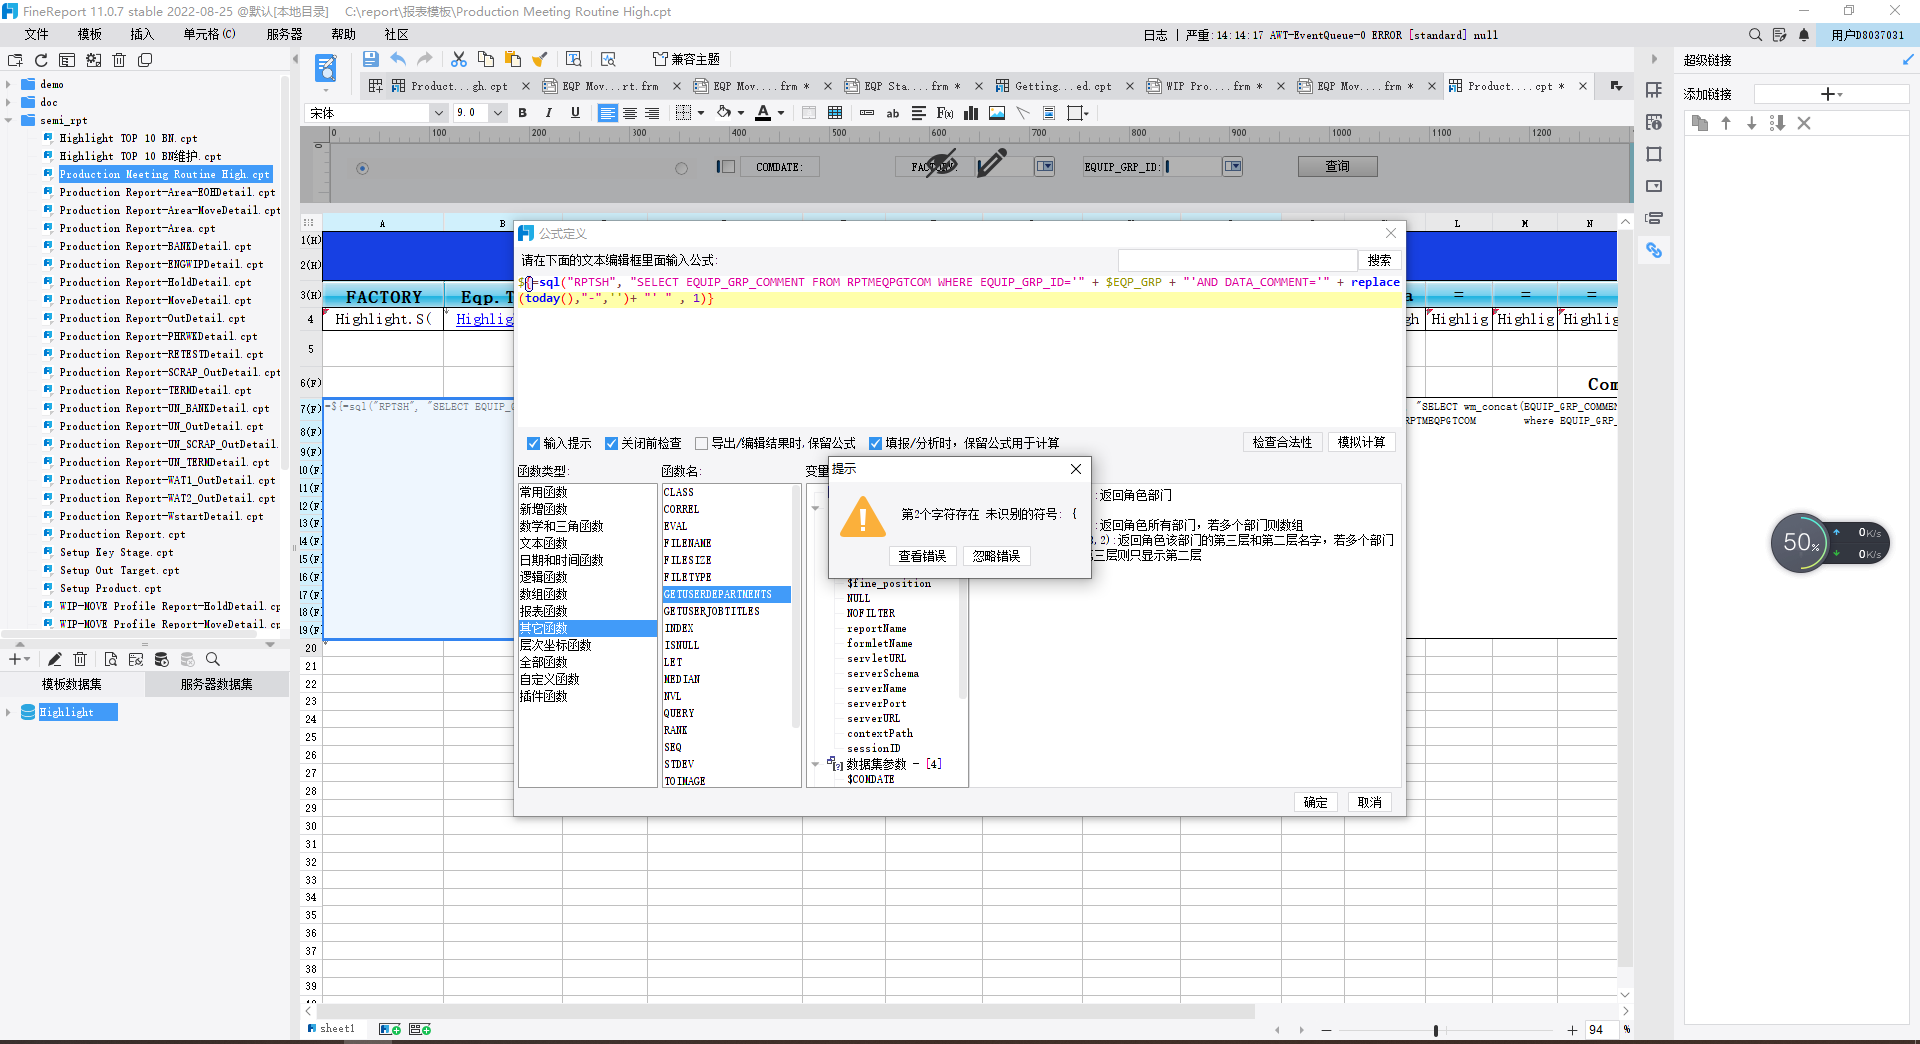This screenshot has width=1920, height=1044.
Task: Click the Insert chart bar icon
Action: tap(971, 113)
